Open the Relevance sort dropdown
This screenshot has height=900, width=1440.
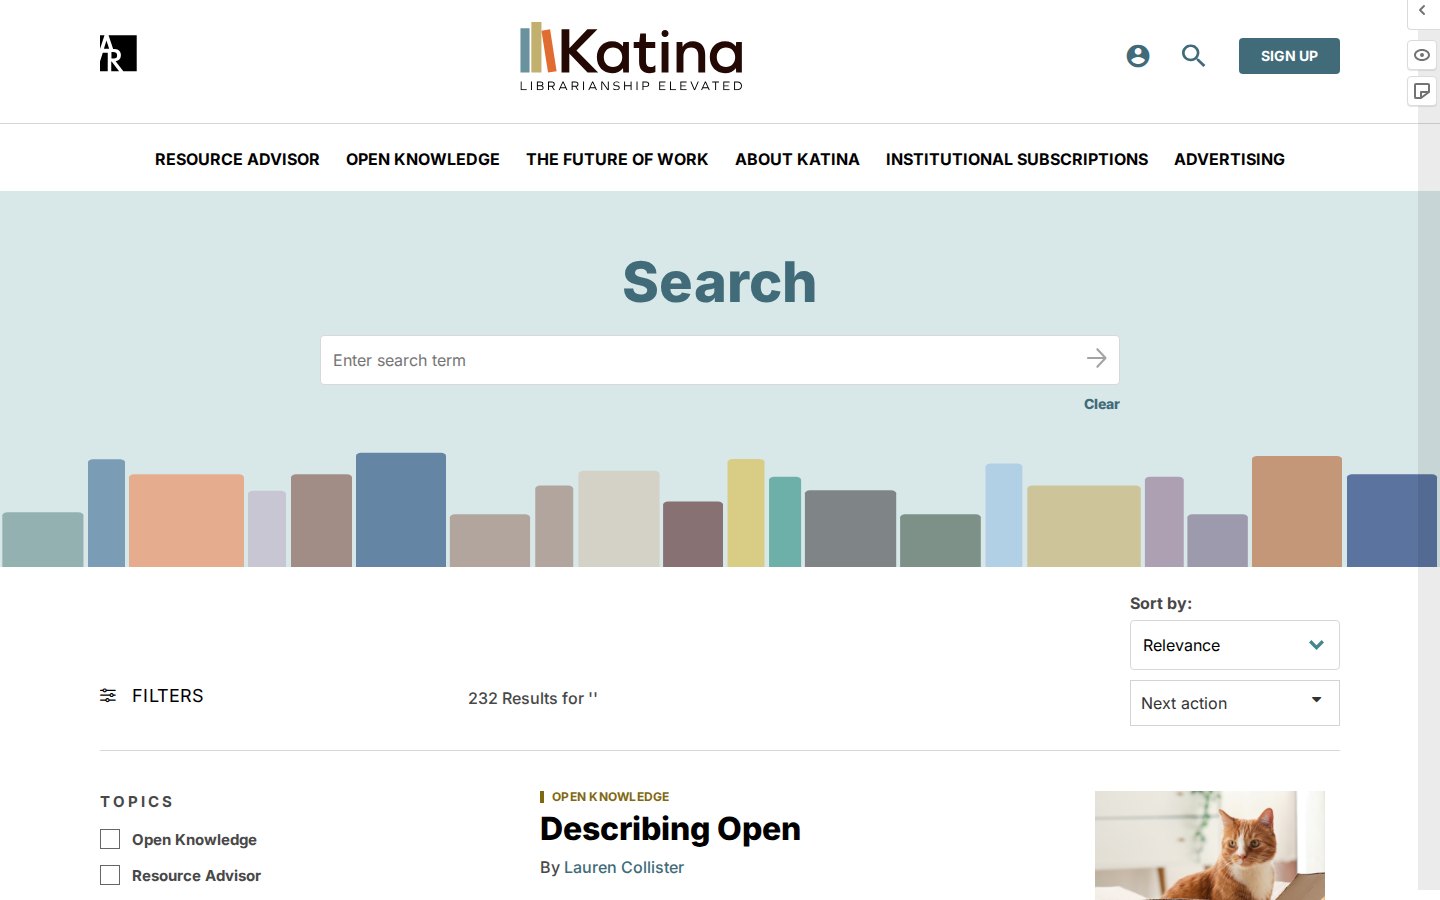(x=1234, y=645)
